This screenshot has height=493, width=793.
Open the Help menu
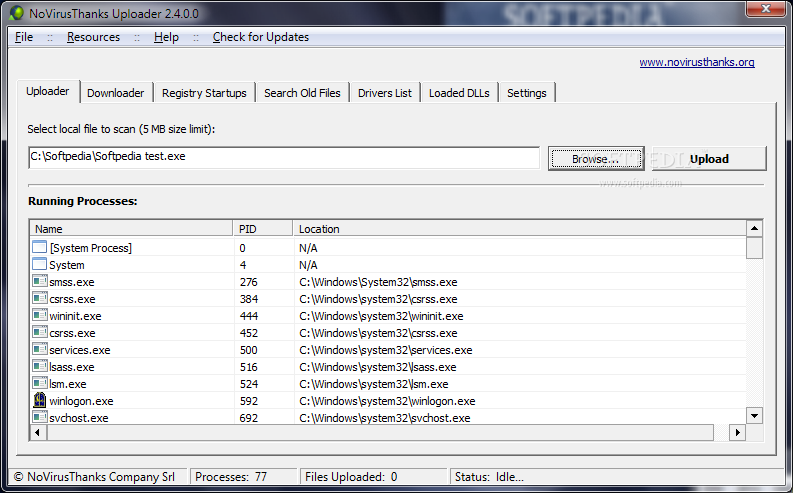click(166, 37)
